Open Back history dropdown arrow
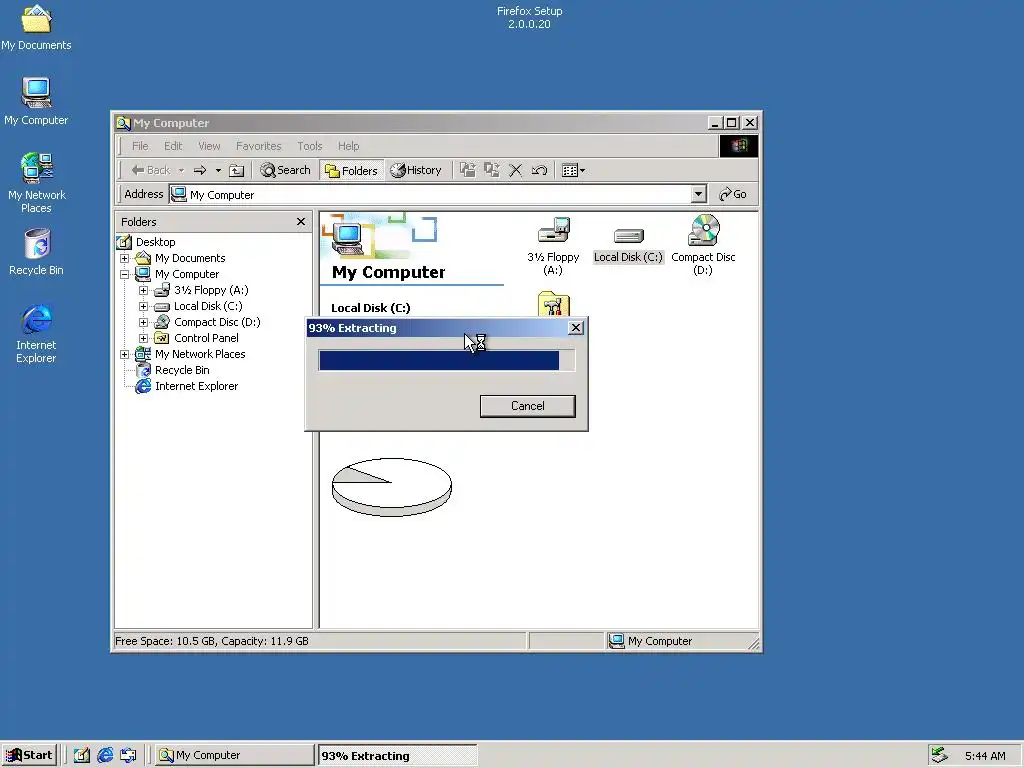The image size is (1024, 768). click(181, 170)
